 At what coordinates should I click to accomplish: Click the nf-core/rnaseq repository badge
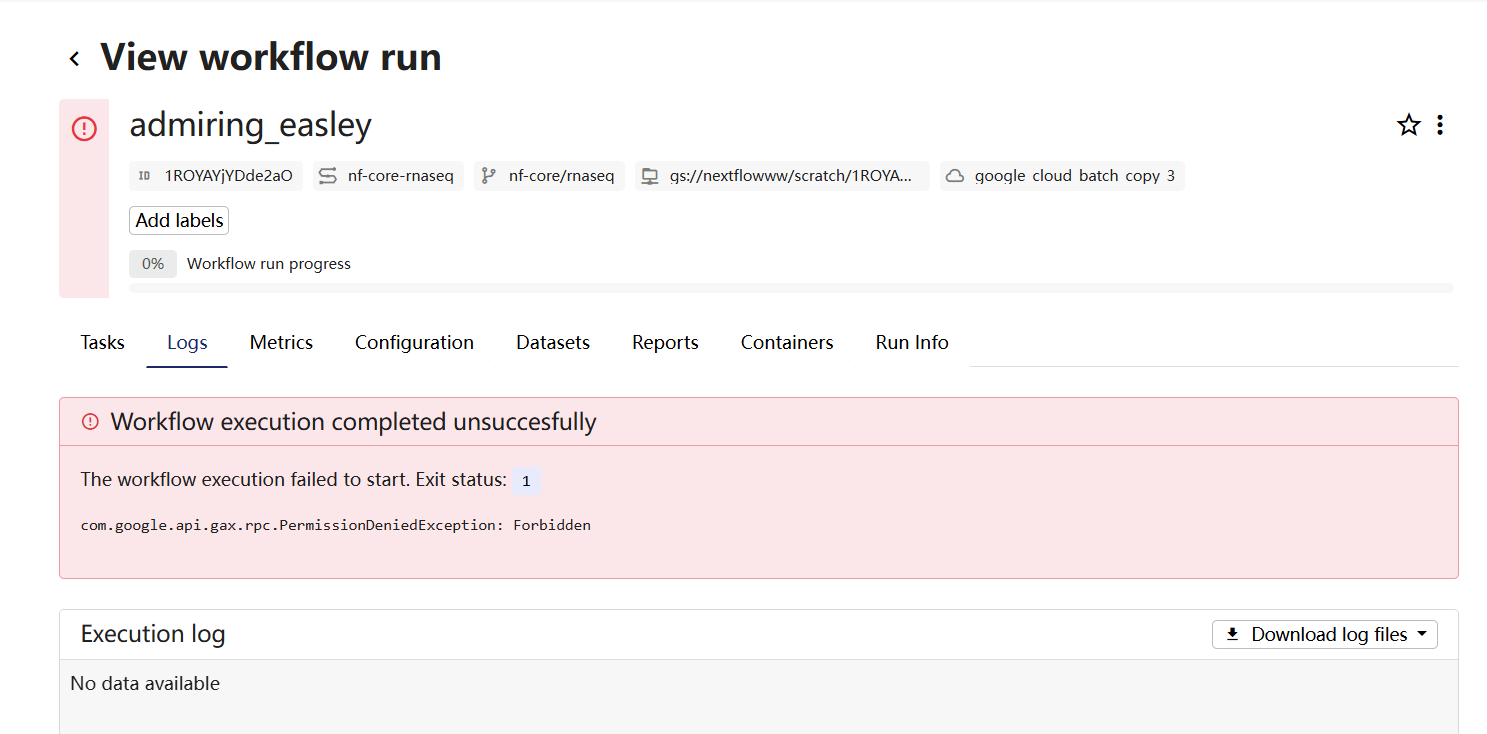pos(549,176)
